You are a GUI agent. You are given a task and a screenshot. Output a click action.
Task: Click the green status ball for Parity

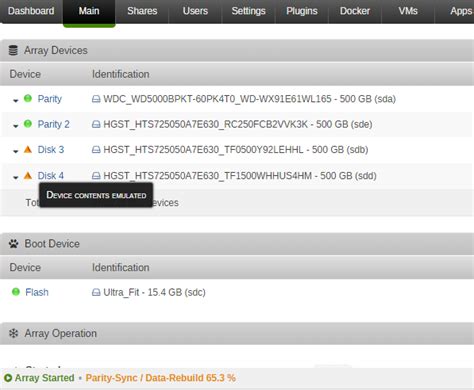[28, 98]
